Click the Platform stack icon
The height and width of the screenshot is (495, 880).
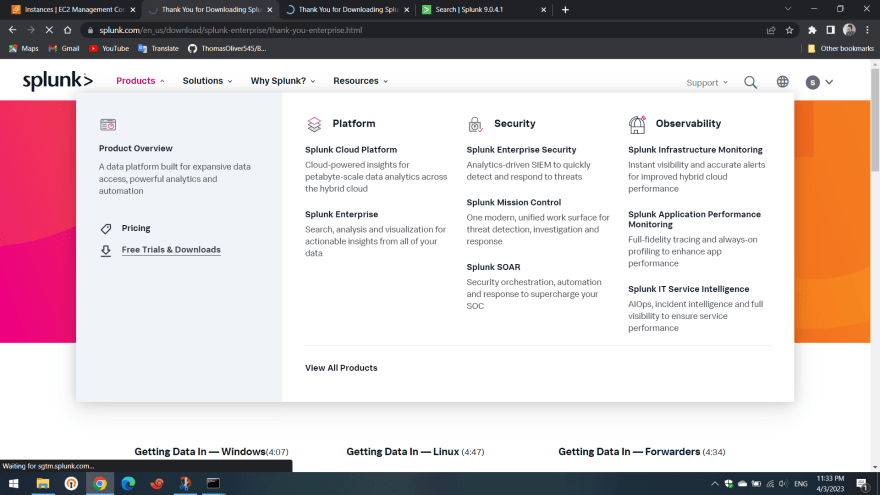pos(314,124)
